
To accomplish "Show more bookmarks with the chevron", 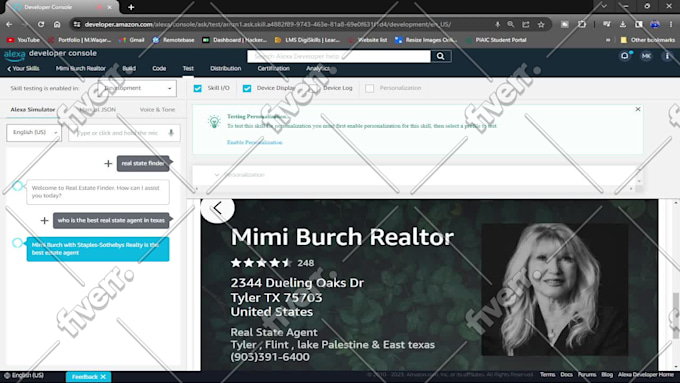I will click(x=608, y=40).
